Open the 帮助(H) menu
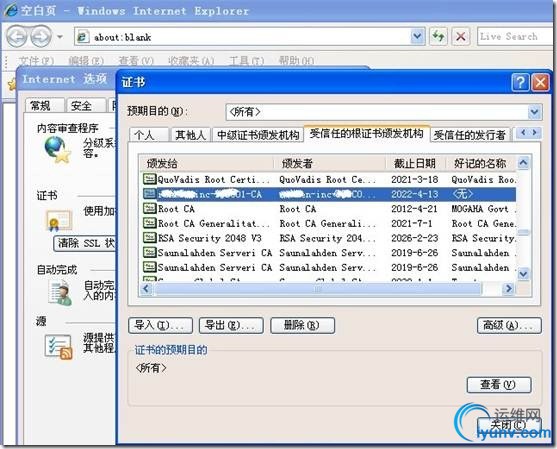 point(296,61)
